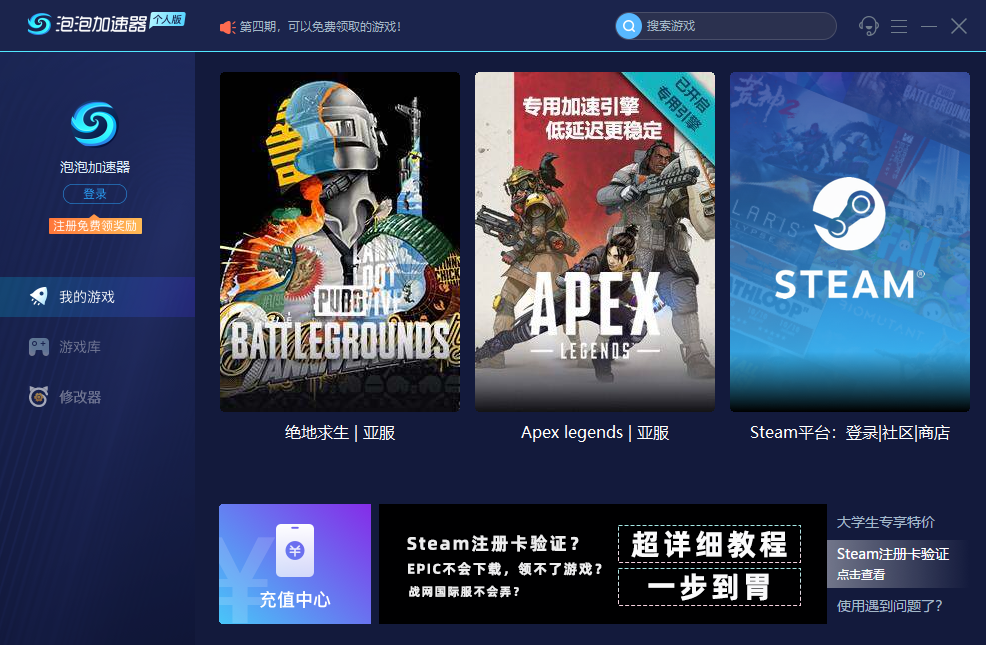Click the swirl user avatar
Viewport: 986px width, 645px height.
click(x=94, y=124)
